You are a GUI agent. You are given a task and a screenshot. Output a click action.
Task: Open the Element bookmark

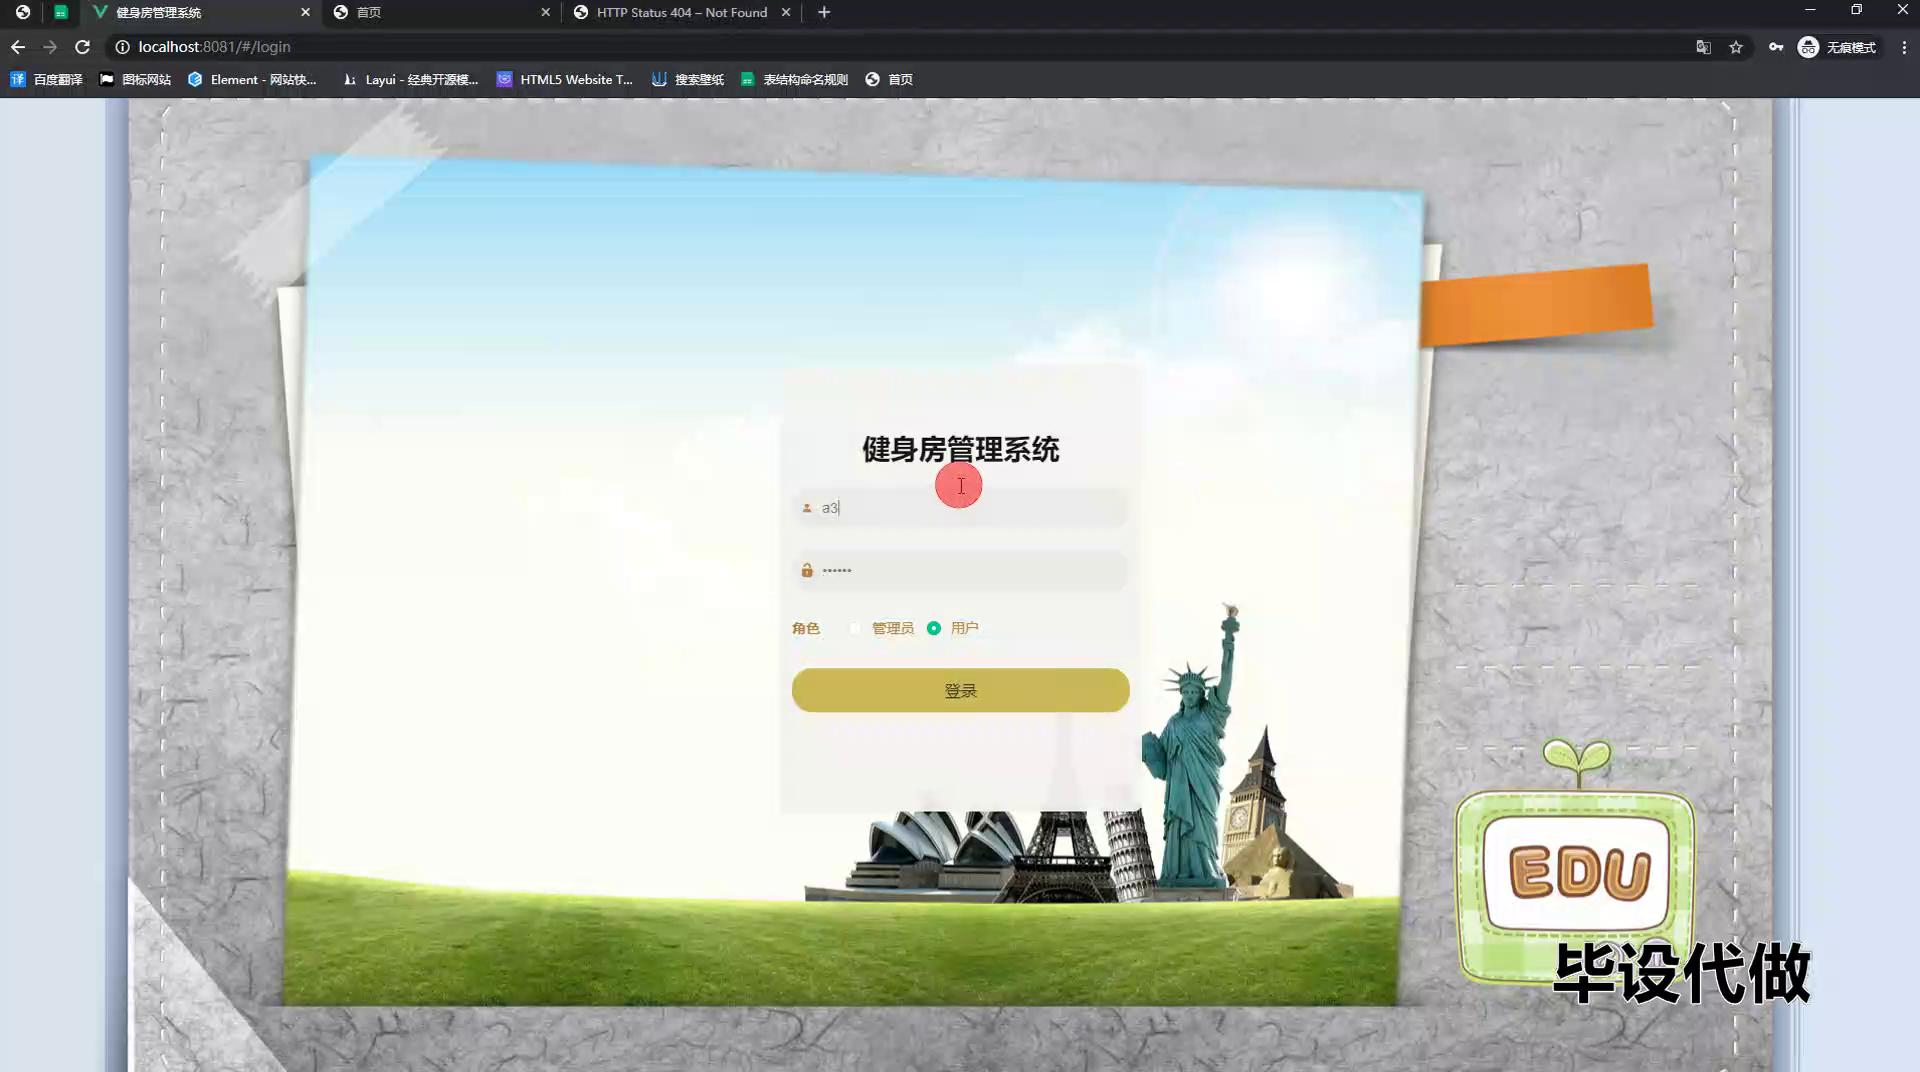point(252,79)
